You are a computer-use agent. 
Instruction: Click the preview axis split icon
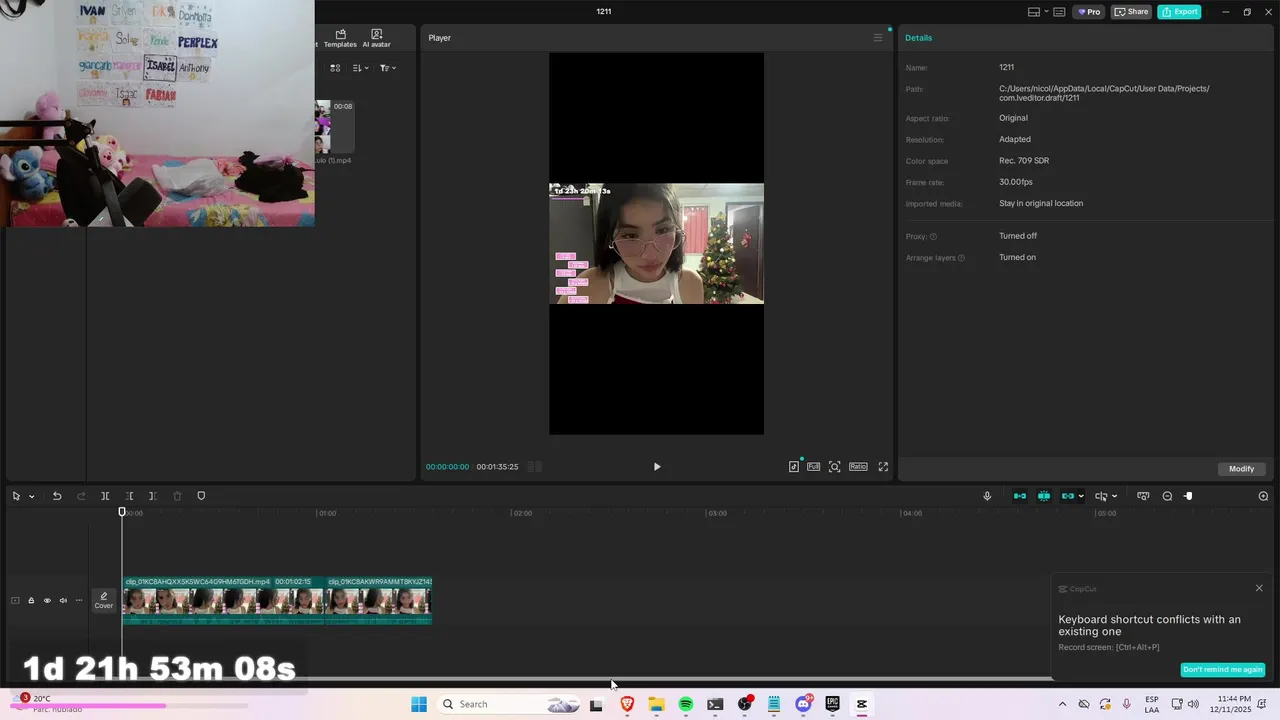(1101, 496)
